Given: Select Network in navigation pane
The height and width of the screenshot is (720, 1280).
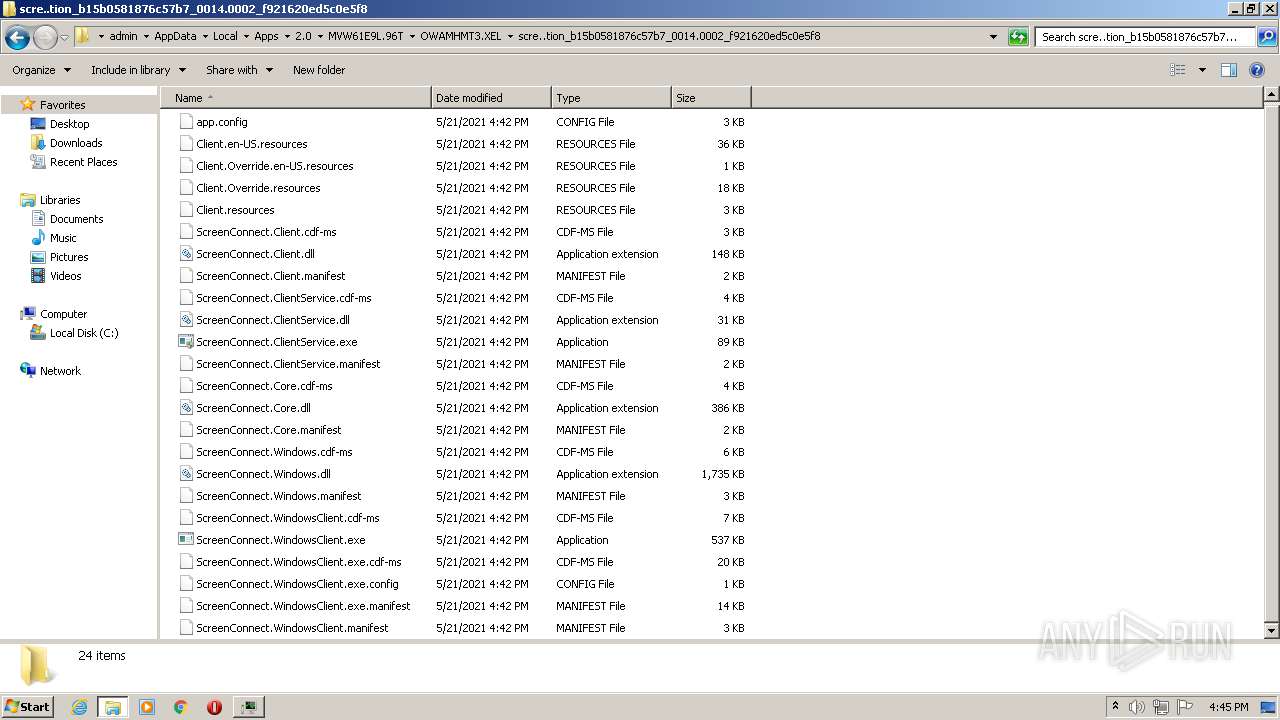Looking at the screenshot, I should coord(60,371).
